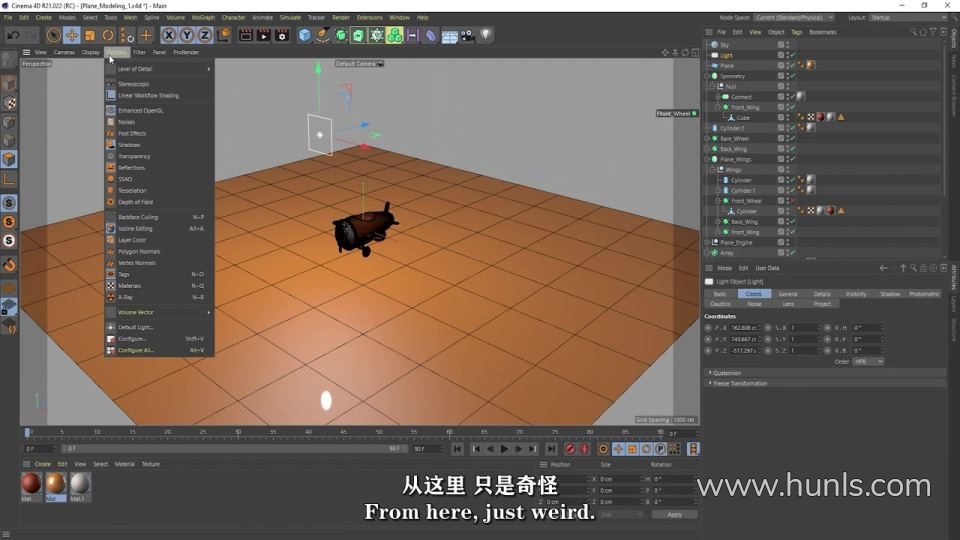Play the timeline animation forward
Viewport: 960px width, 540px height.
coord(504,449)
